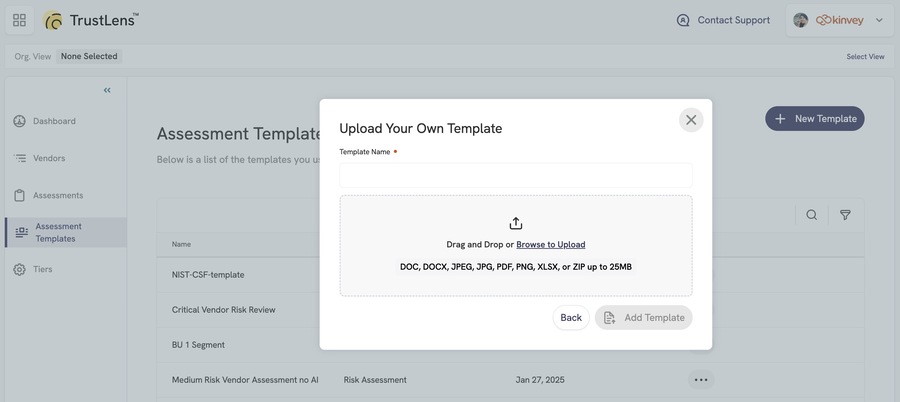The height and width of the screenshot is (402, 900).
Task: Click the TrustLens logo
Action: pyautogui.click(x=91, y=20)
